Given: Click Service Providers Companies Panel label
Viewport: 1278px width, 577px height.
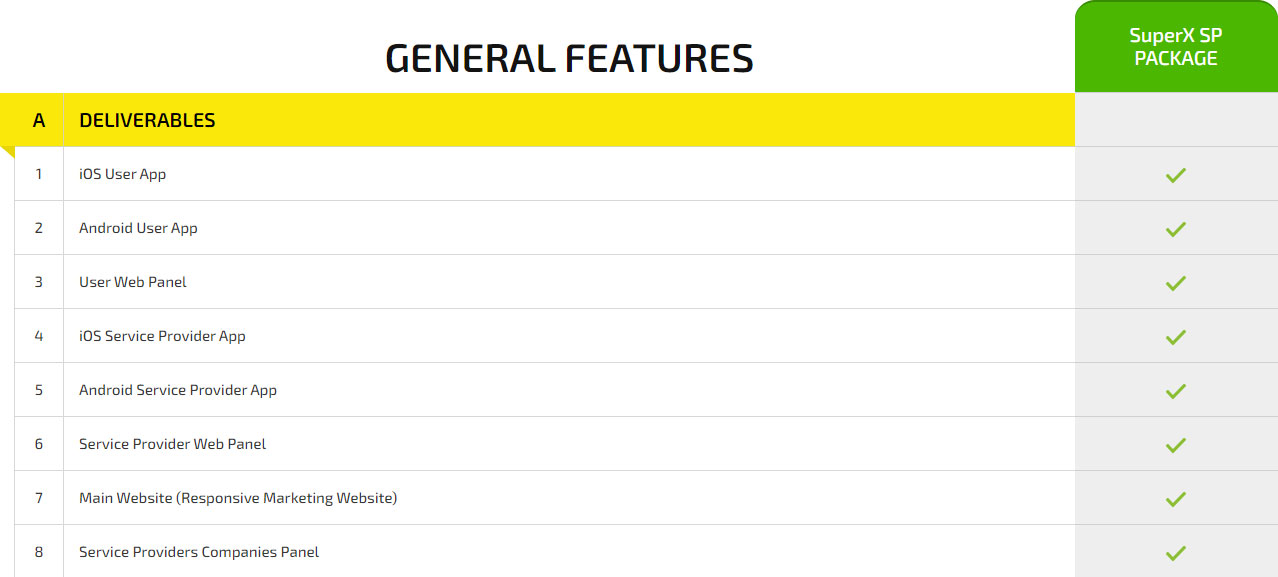Looking at the screenshot, I should click(x=199, y=552).
